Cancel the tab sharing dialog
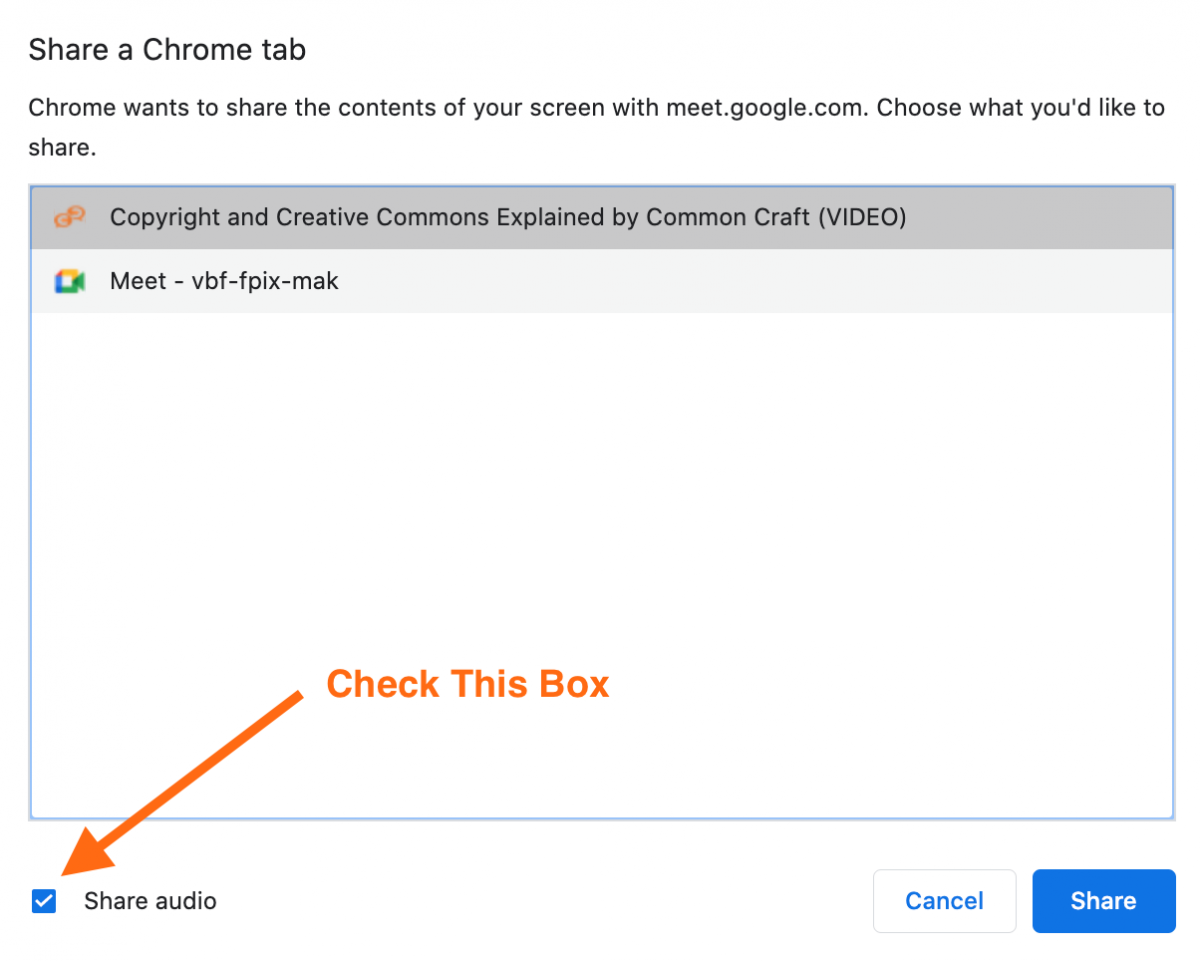 click(x=944, y=901)
